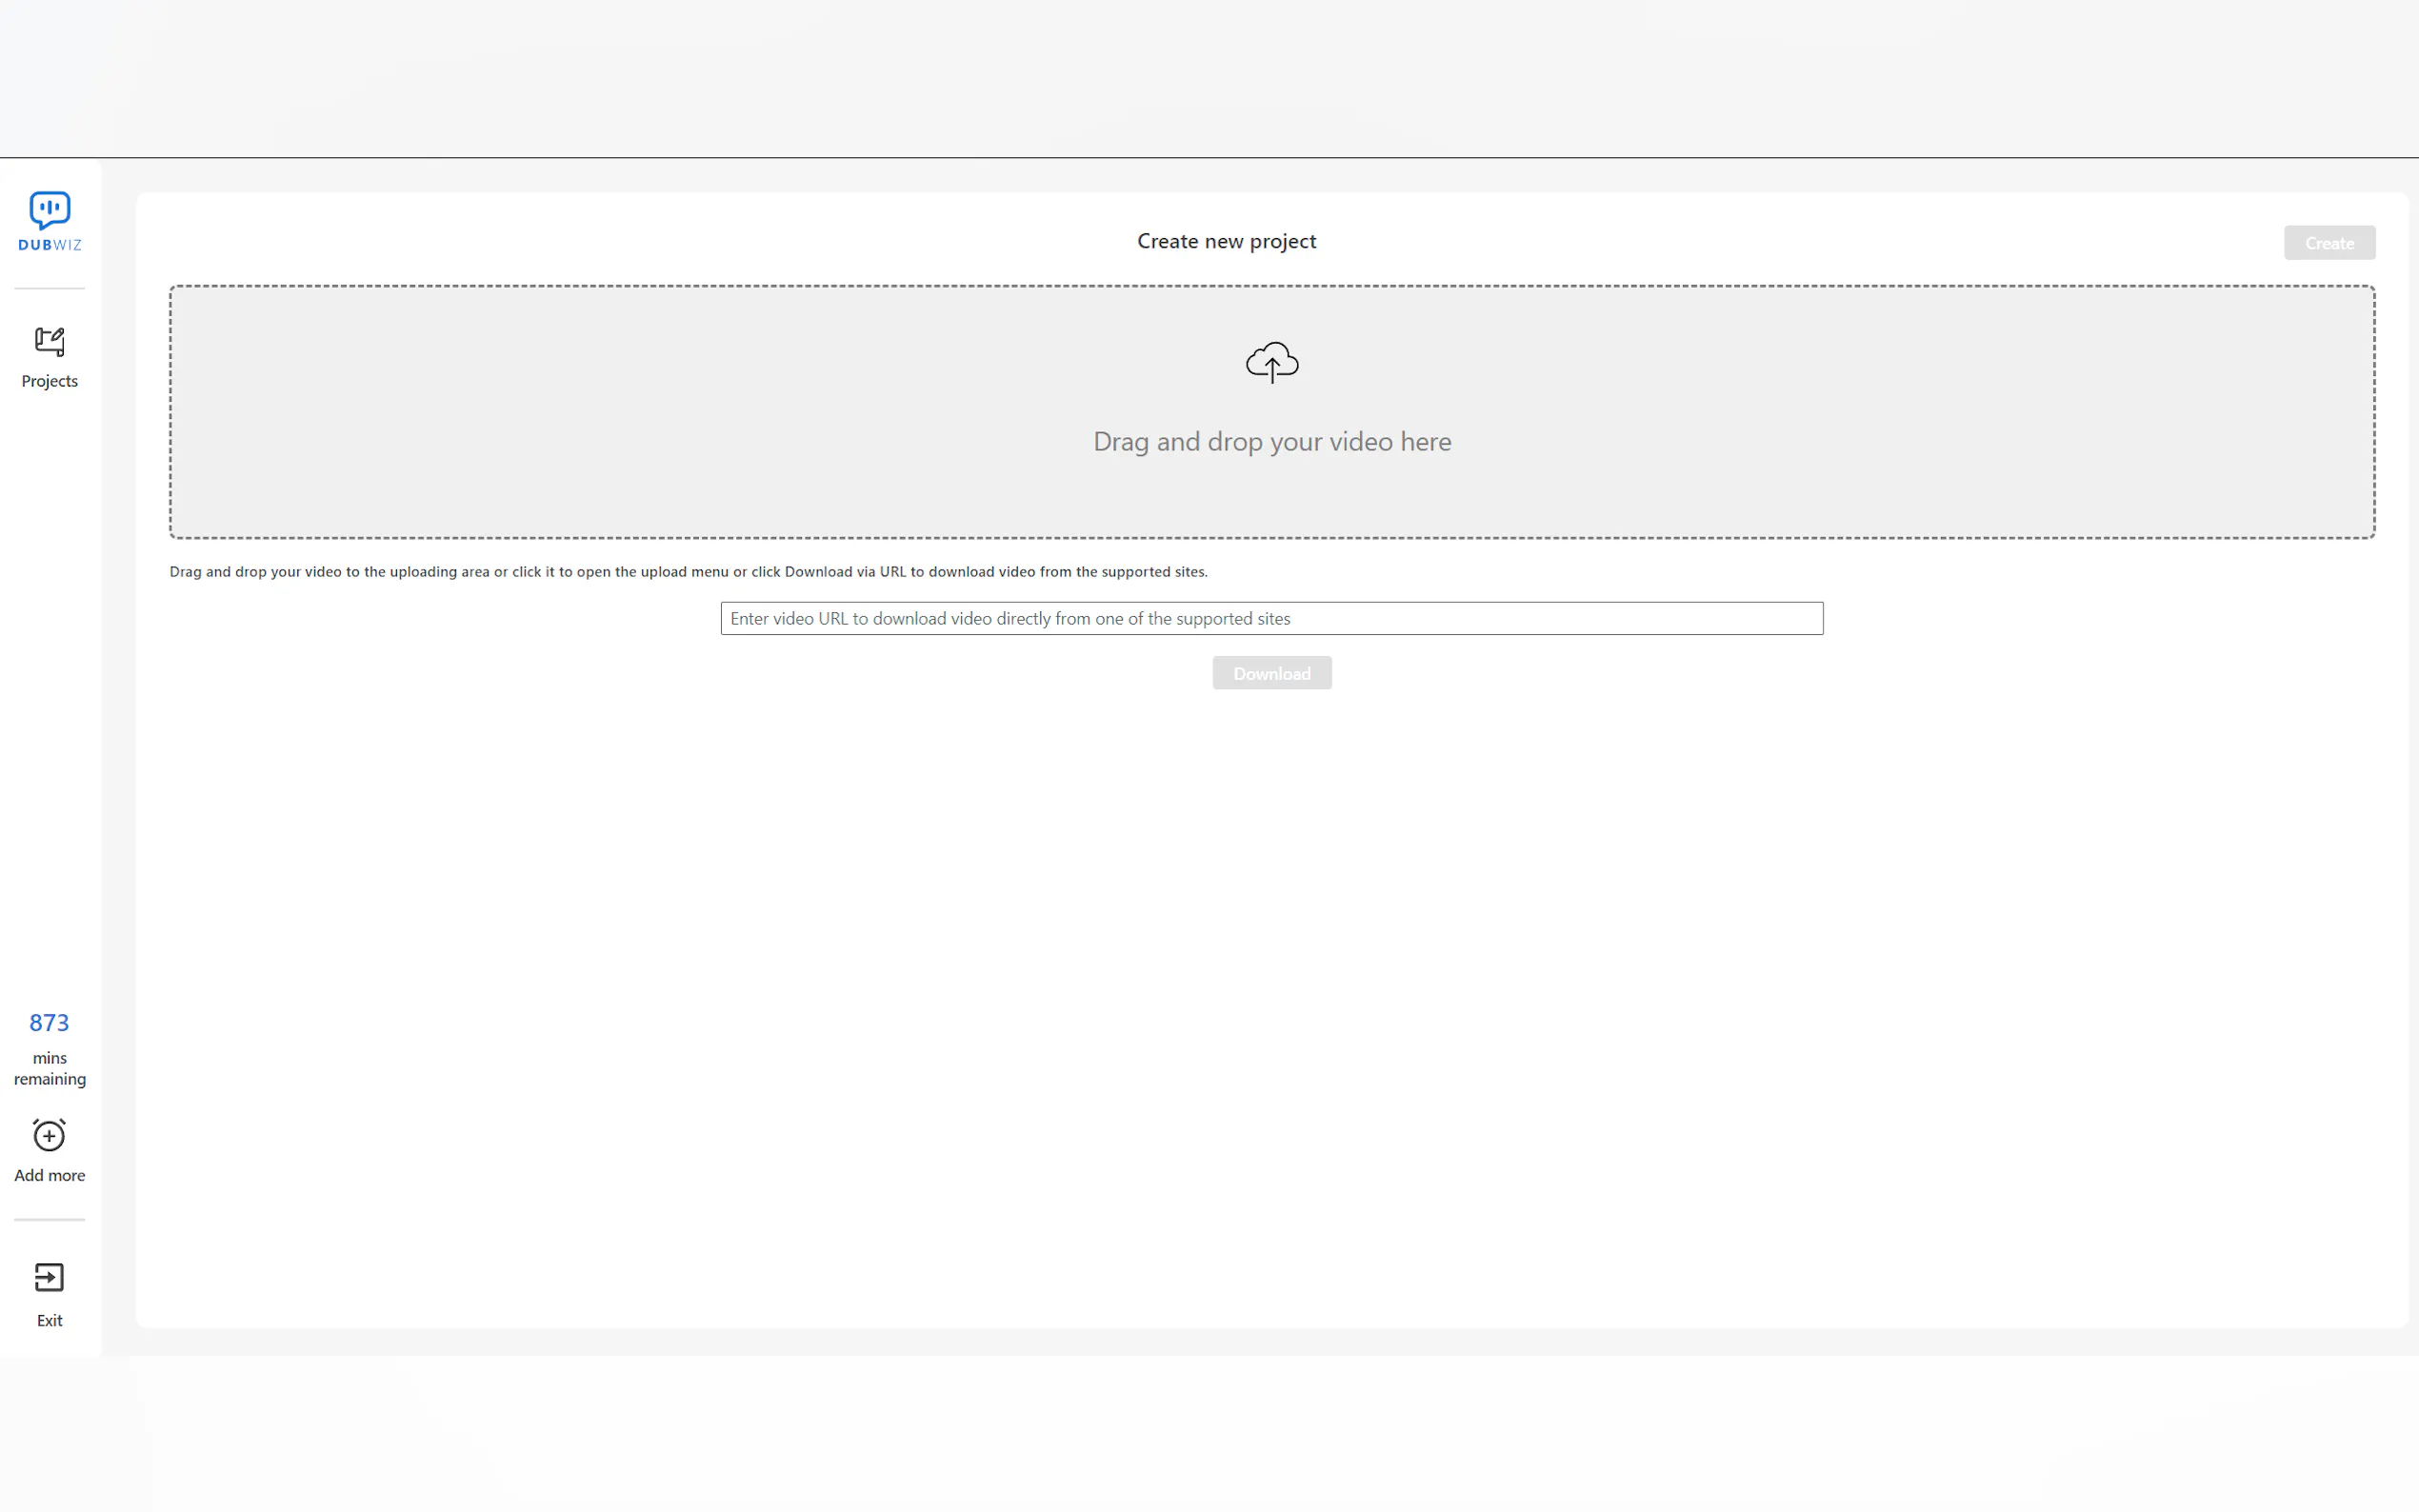Click the 'Drag and drop your video here' text
The height and width of the screenshot is (1512, 2419).
tap(1271, 441)
